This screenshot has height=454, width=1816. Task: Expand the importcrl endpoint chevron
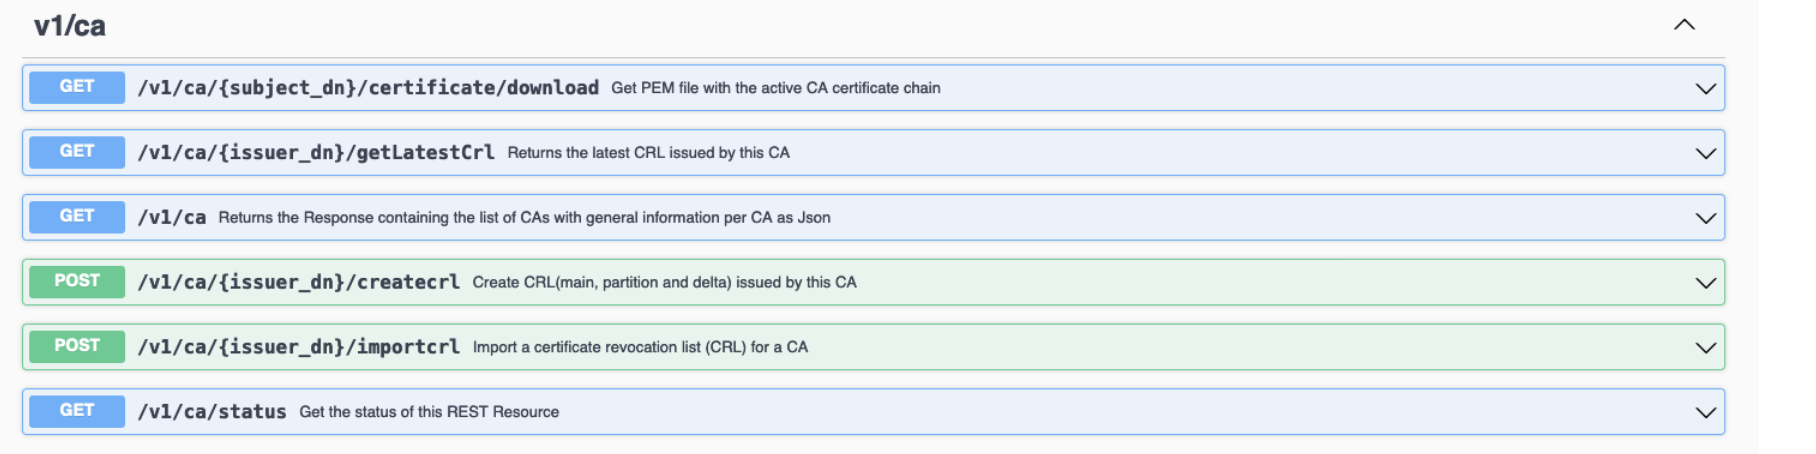point(1705,348)
